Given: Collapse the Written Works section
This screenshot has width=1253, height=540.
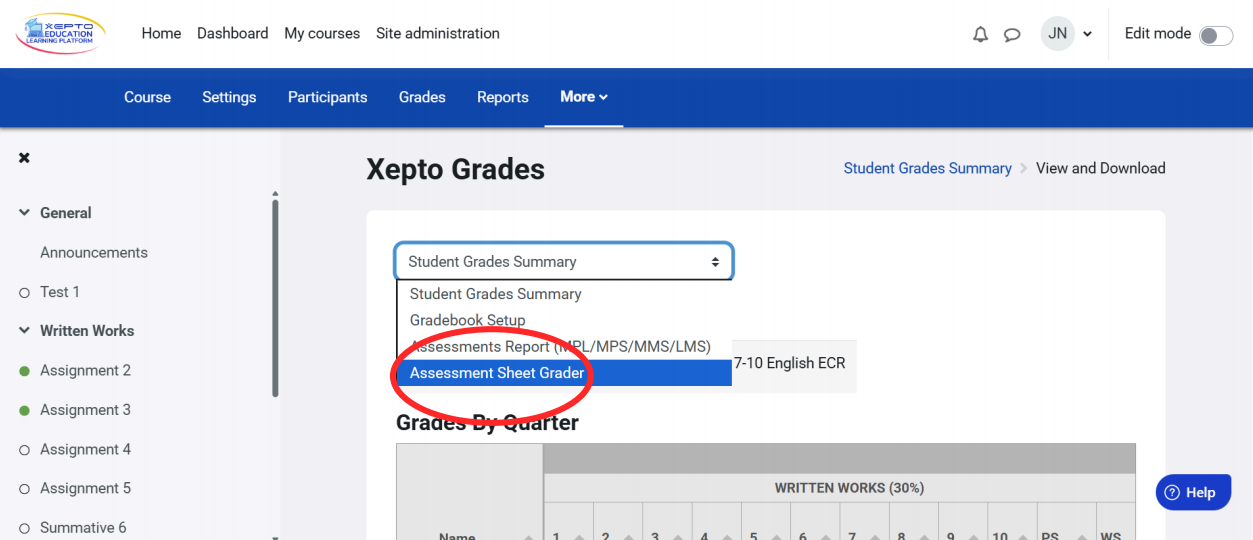Looking at the screenshot, I should 25,331.
